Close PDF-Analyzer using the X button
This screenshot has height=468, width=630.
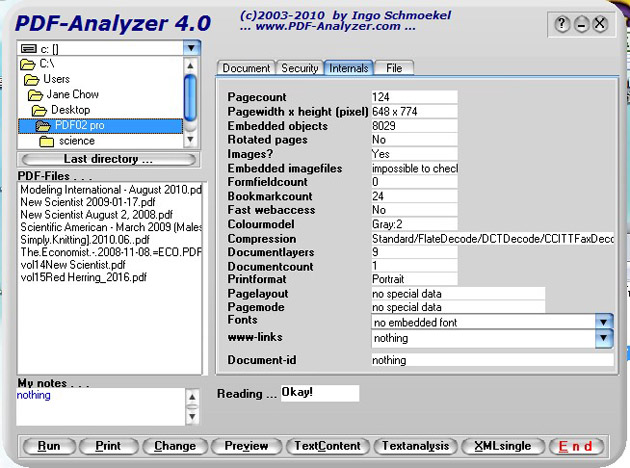[599, 24]
